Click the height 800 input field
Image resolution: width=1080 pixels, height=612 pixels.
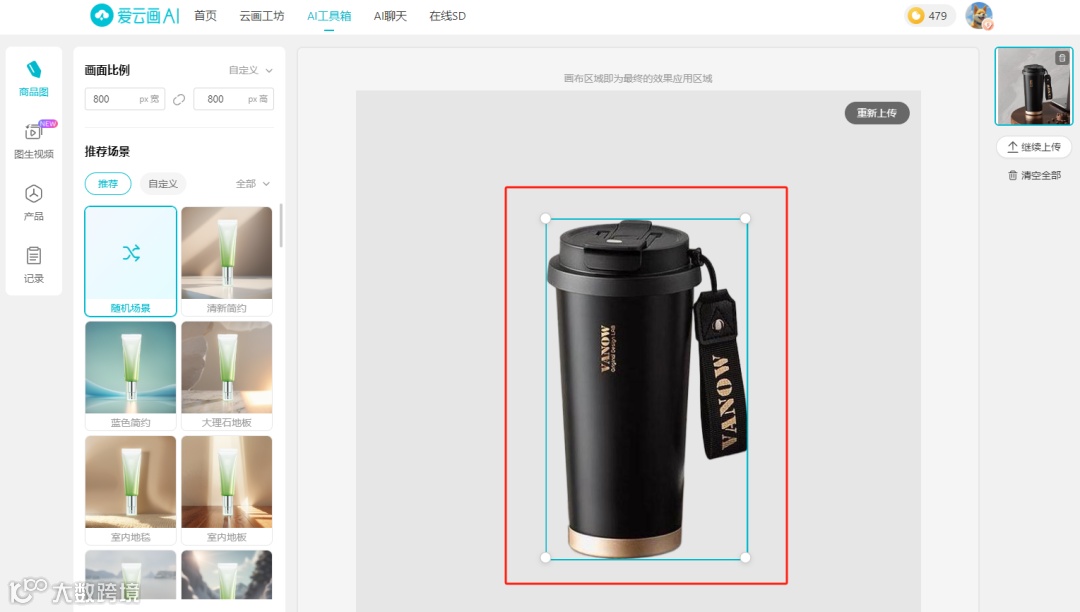tap(233, 99)
